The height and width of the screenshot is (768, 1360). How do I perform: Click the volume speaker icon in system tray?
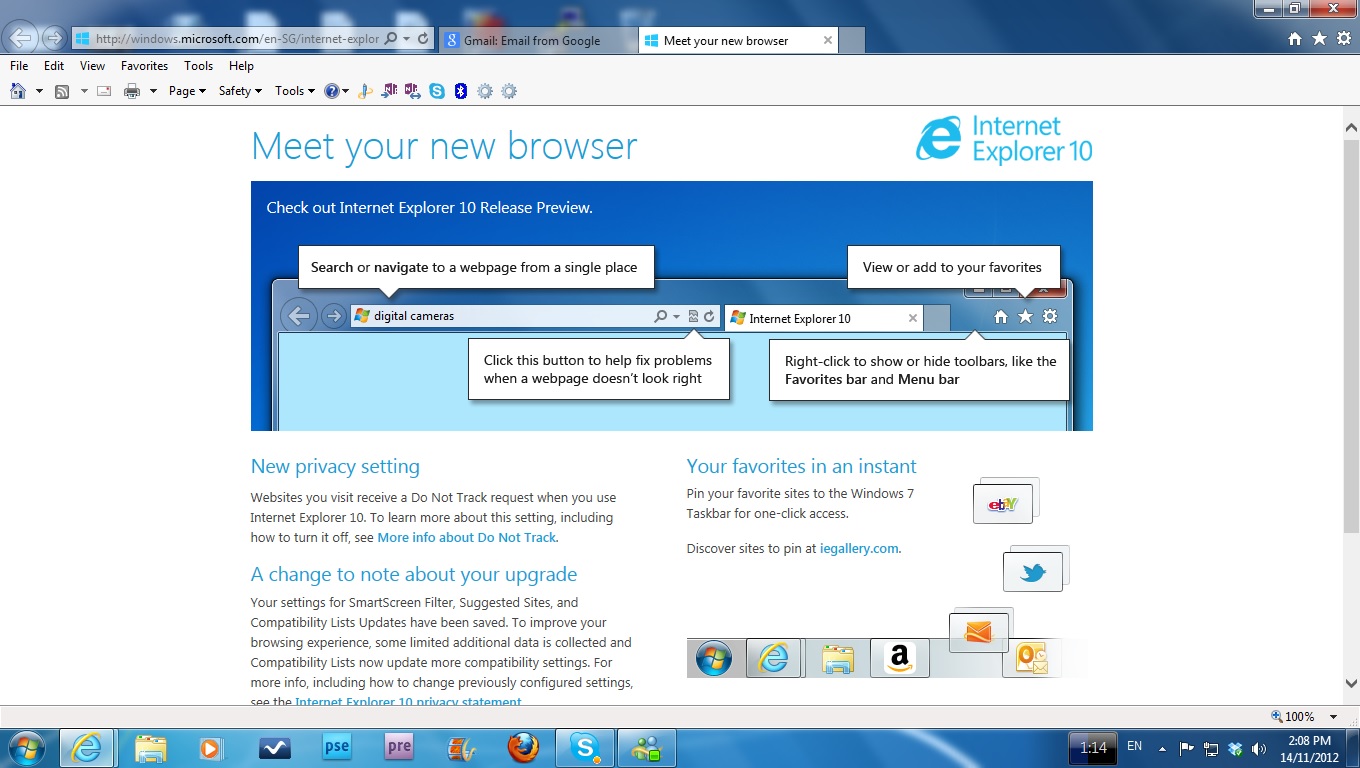tap(1259, 748)
